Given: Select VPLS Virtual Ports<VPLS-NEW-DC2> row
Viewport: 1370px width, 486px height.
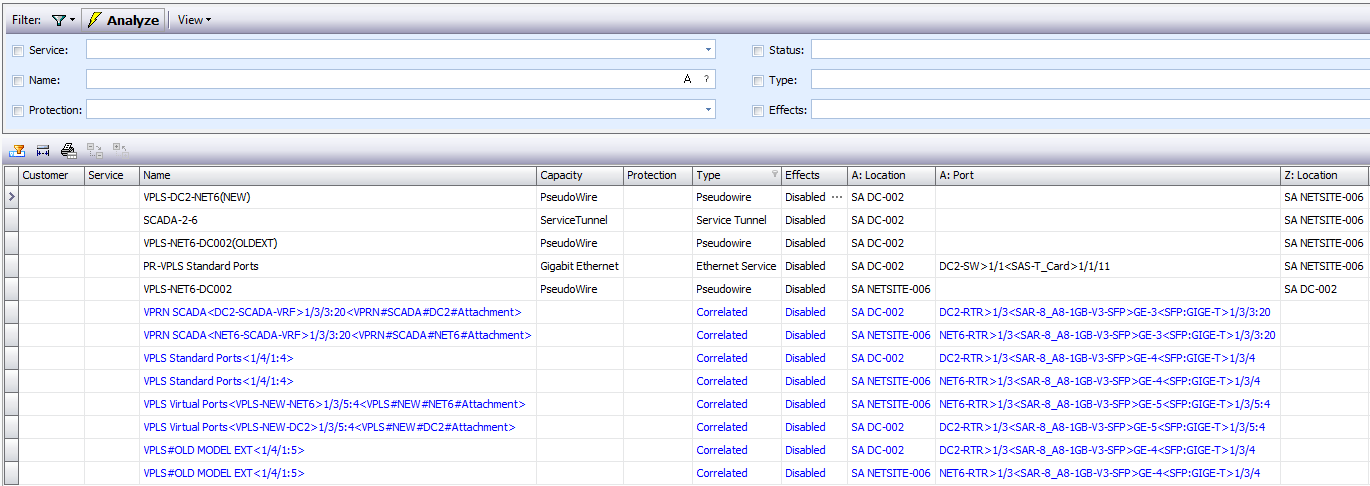Looking at the screenshot, I should [x=329, y=427].
